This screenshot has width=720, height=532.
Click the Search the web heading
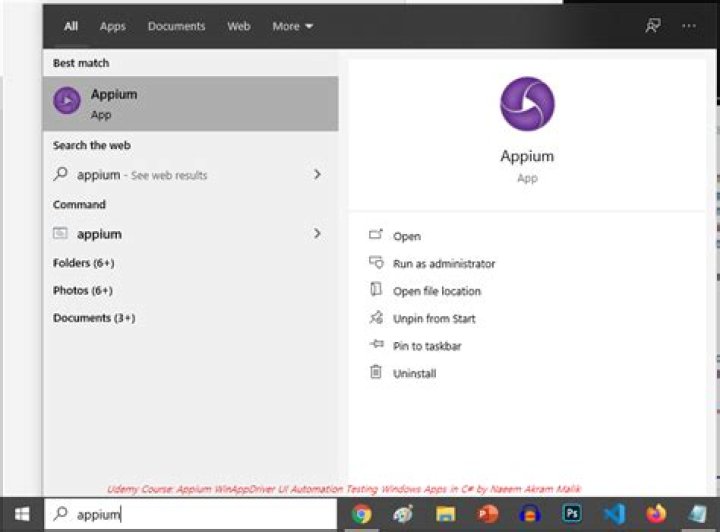click(x=92, y=146)
